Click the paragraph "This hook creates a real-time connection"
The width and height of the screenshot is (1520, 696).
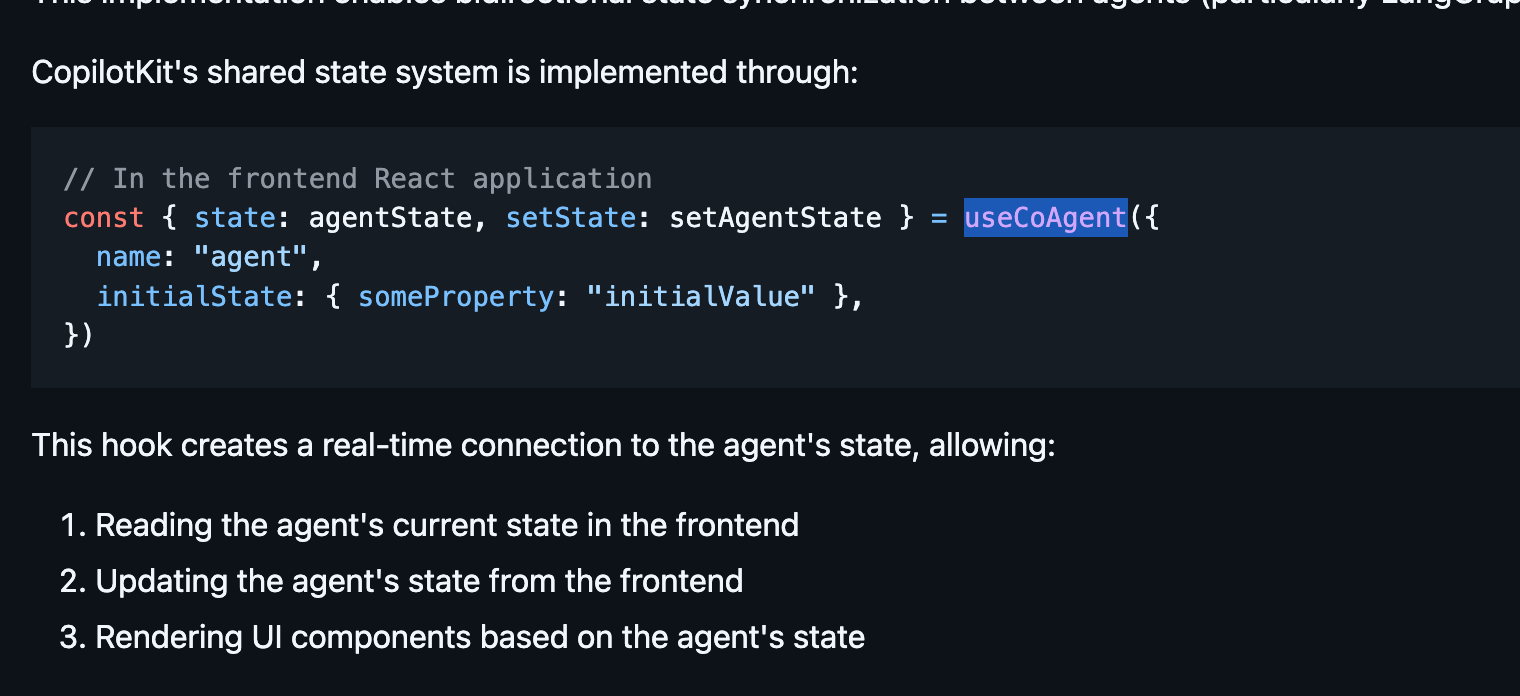544,445
